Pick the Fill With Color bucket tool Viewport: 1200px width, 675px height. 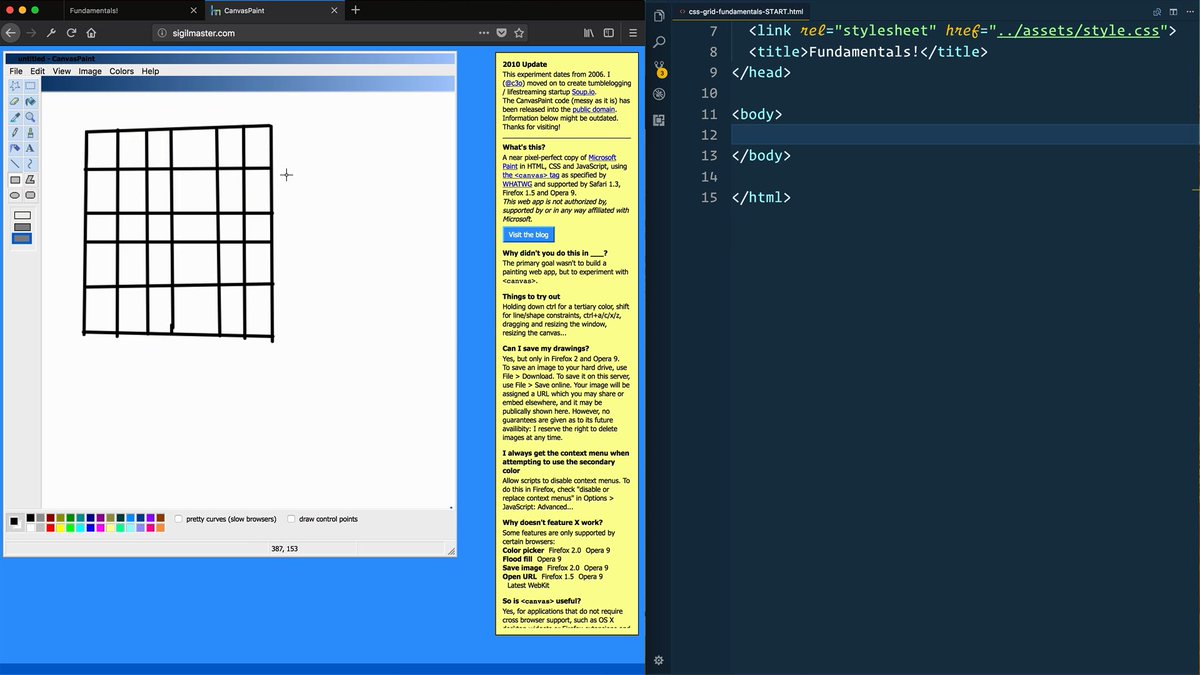point(29,101)
